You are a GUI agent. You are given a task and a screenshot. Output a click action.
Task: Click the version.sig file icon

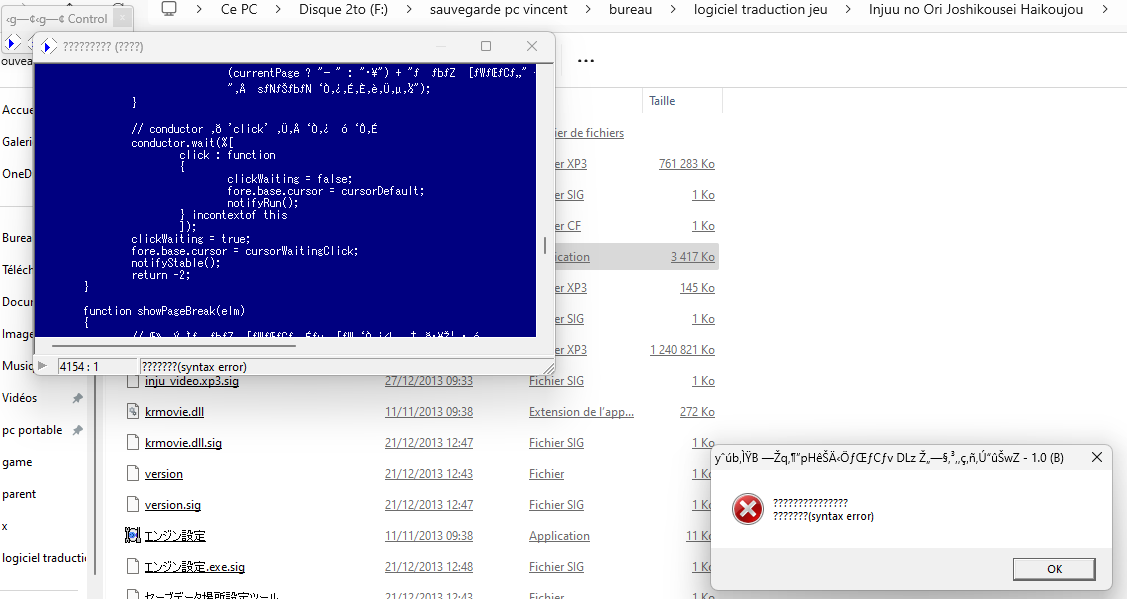(132, 504)
